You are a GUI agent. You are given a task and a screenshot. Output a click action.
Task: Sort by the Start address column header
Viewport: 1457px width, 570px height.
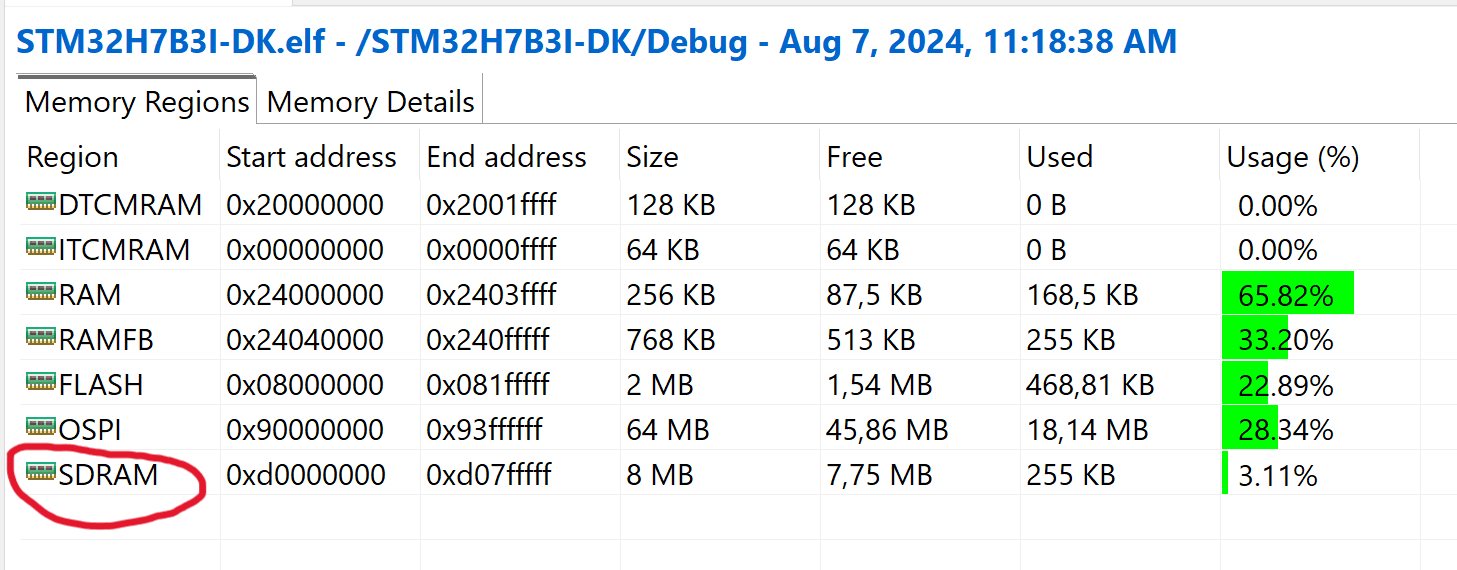pyautogui.click(x=311, y=157)
